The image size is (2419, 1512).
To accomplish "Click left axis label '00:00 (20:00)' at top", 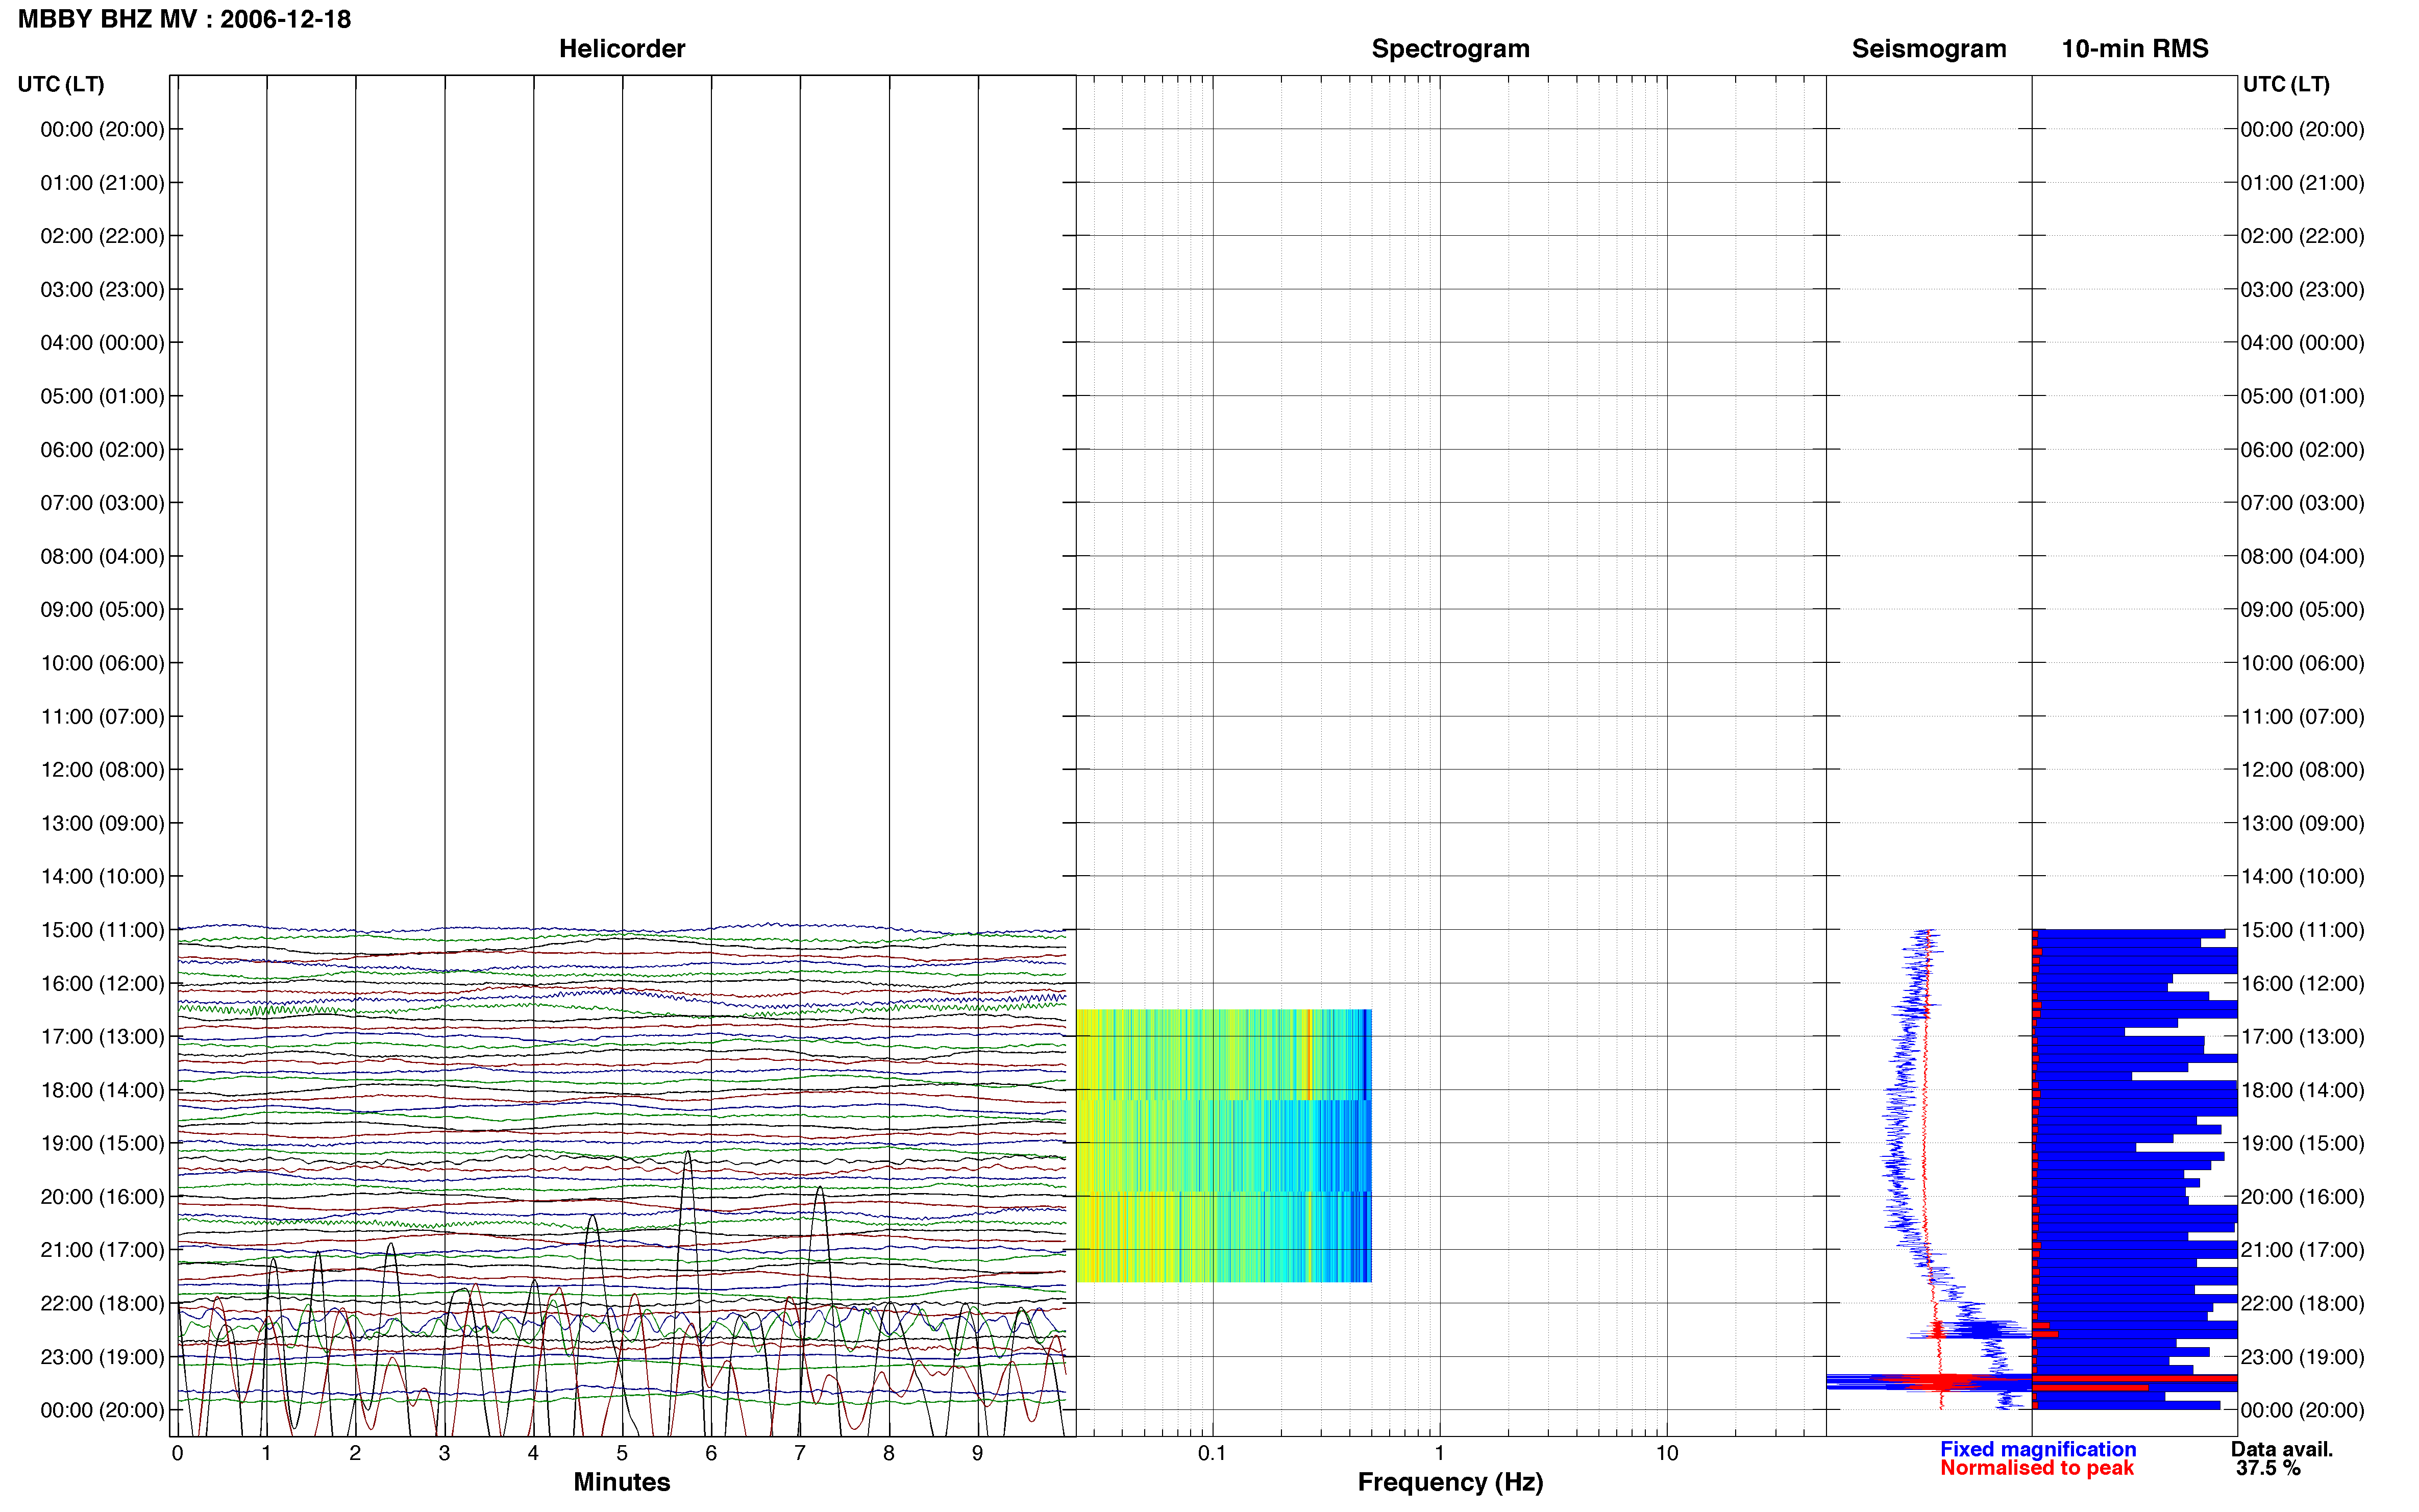I will tap(102, 129).
